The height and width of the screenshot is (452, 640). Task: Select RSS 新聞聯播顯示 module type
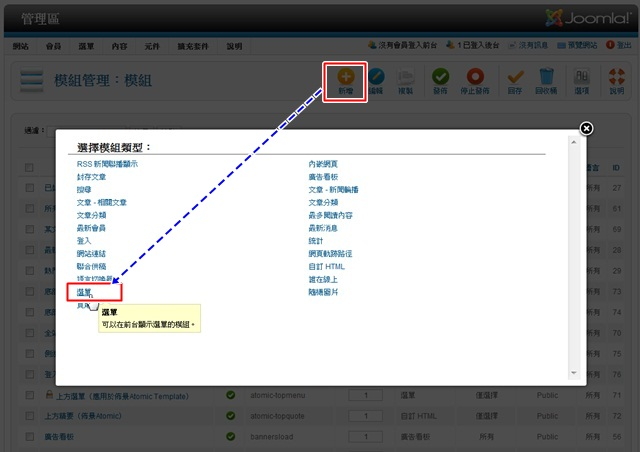point(107,164)
